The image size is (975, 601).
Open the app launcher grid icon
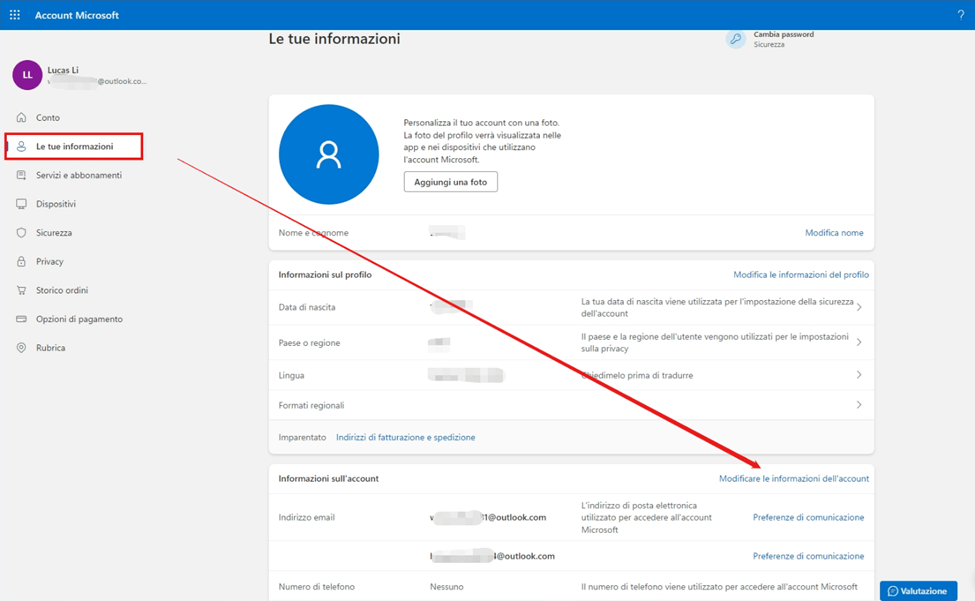[x=14, y=15]
